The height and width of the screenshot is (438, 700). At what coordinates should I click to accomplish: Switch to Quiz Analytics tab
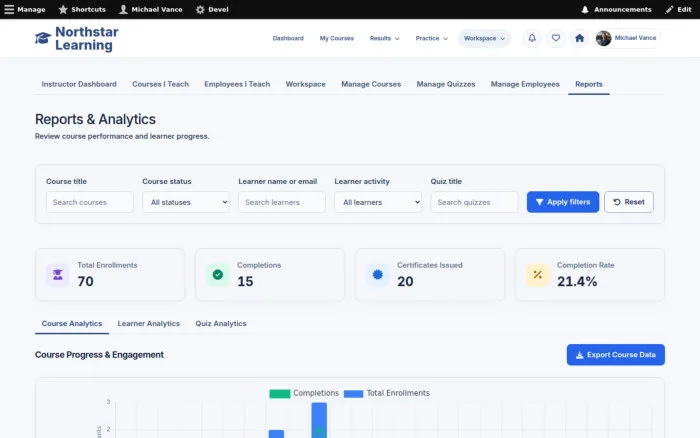[x=221, y=324]
